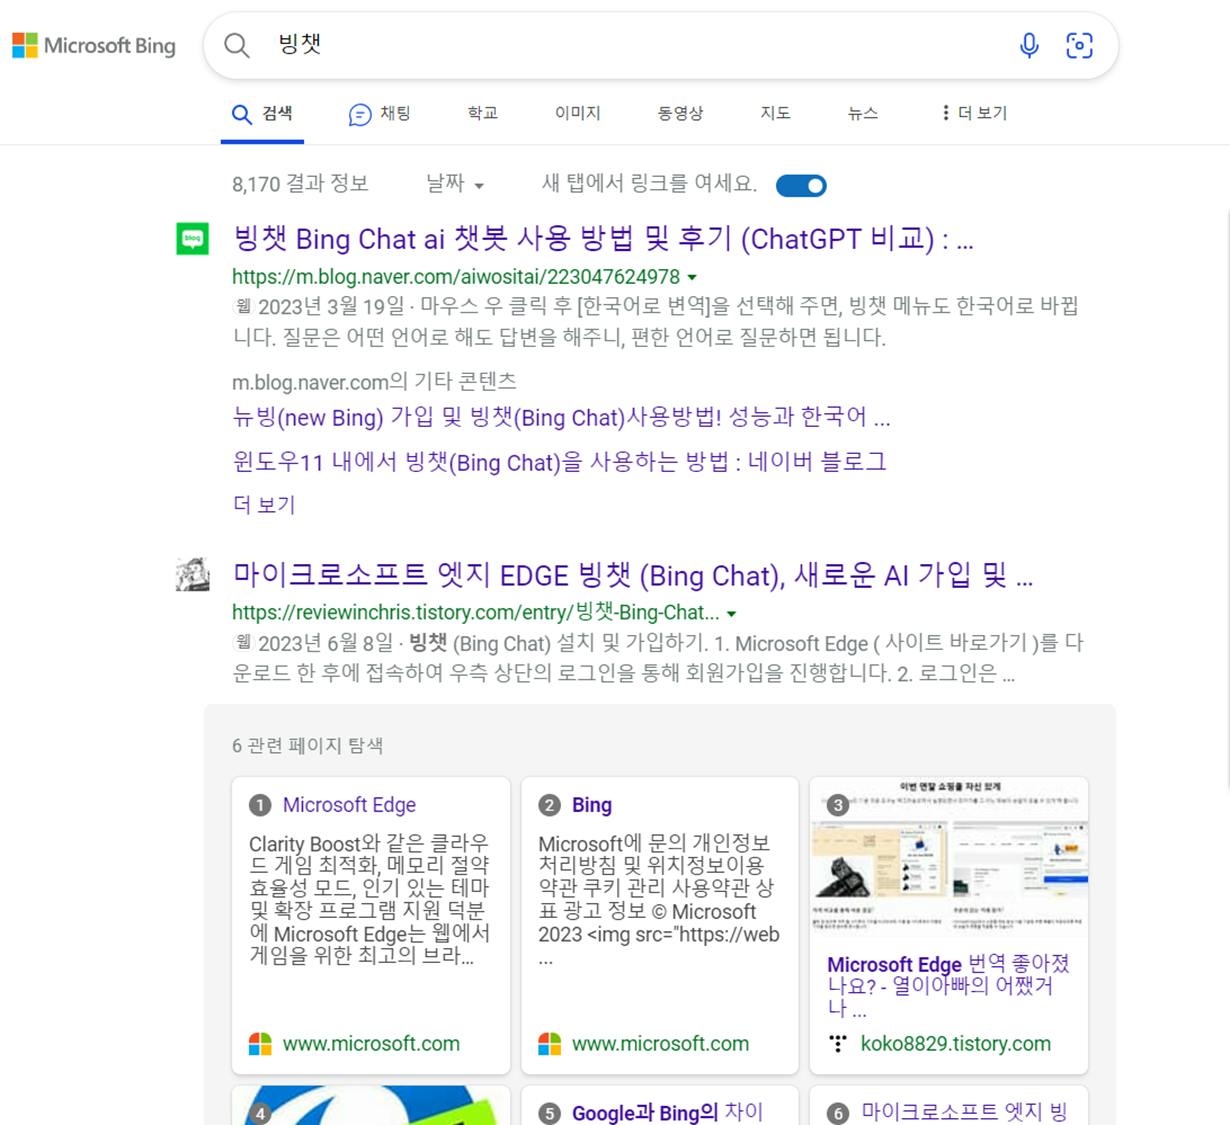
Task: Open visual search camera icon
Action: 1079,45
